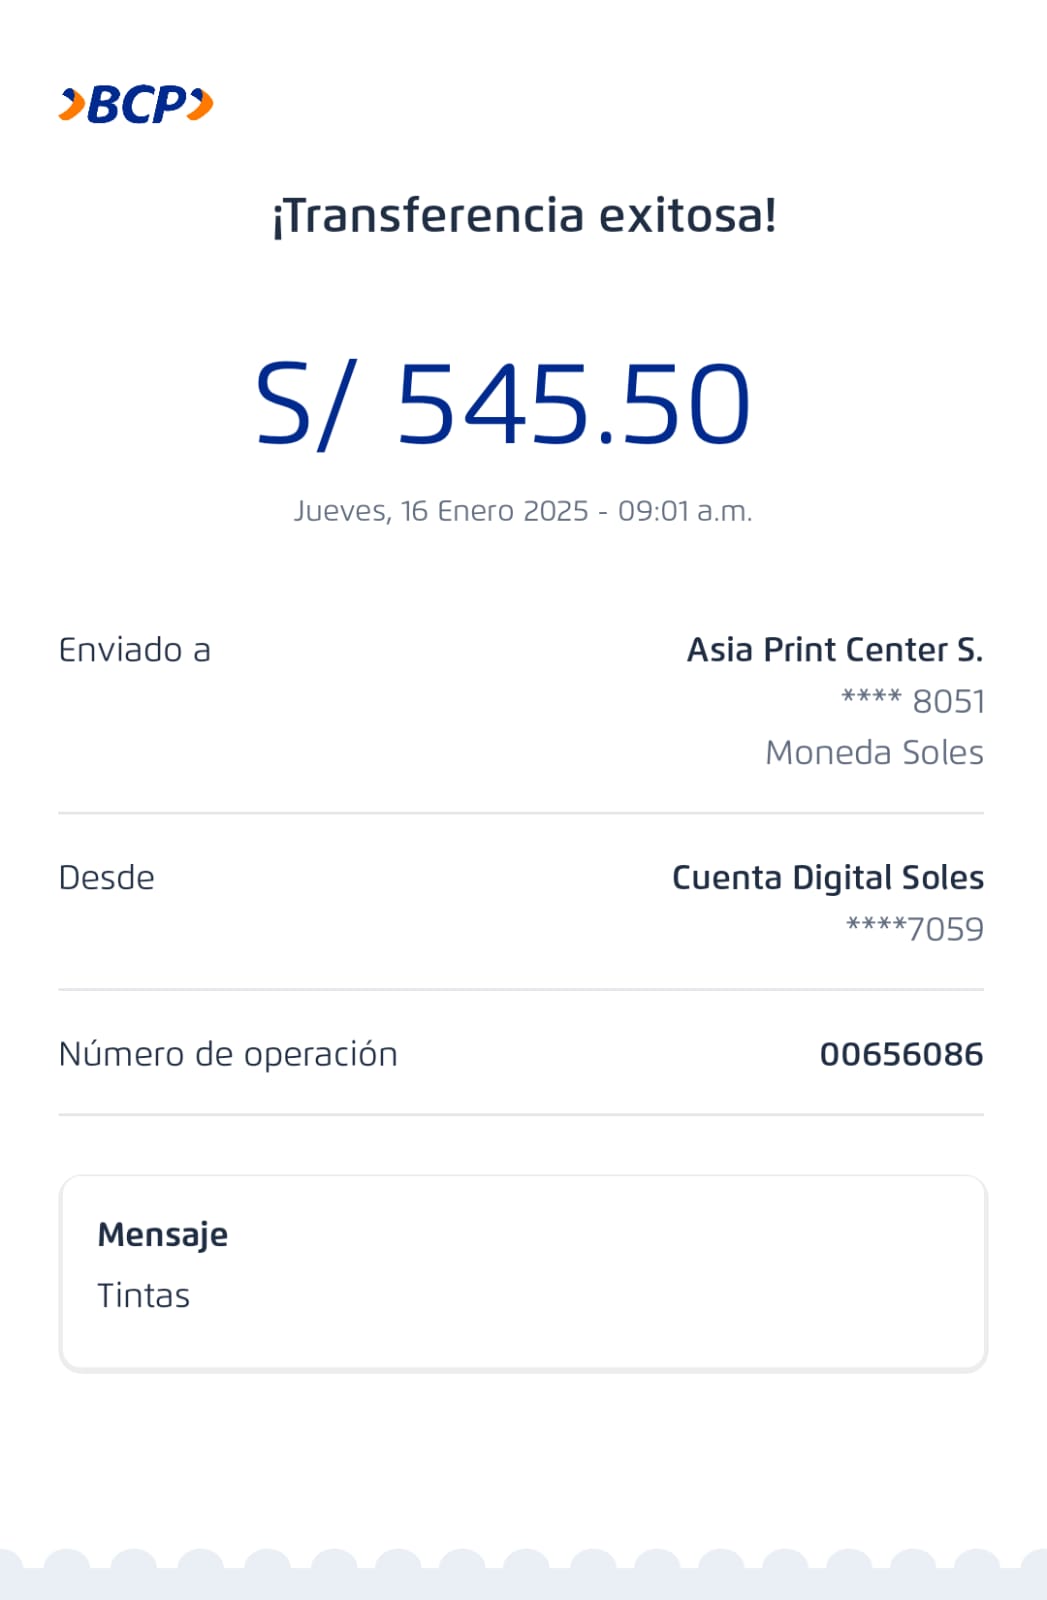Click the left orange chevron of the BCP logo
The height and width of the screenshot is (1600, 1047).
72,105
